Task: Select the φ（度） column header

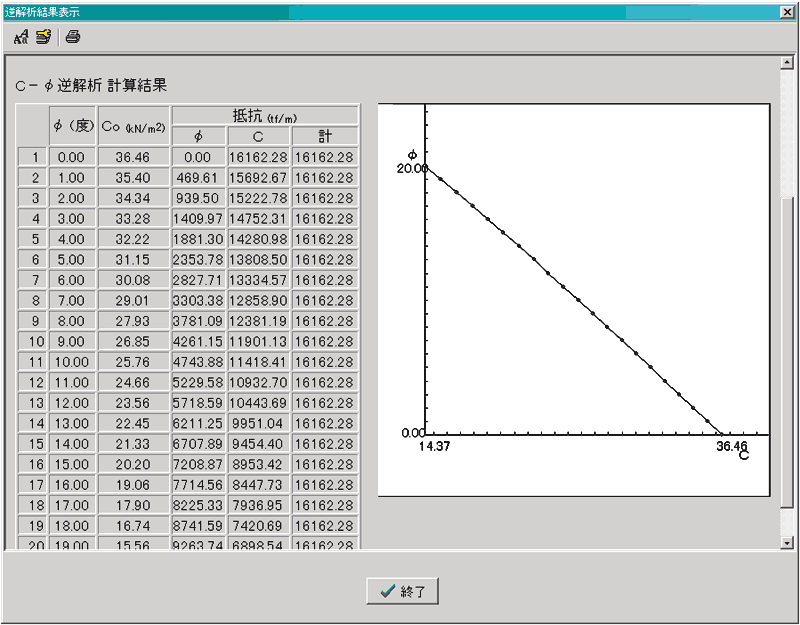Action: coord(72,125)
